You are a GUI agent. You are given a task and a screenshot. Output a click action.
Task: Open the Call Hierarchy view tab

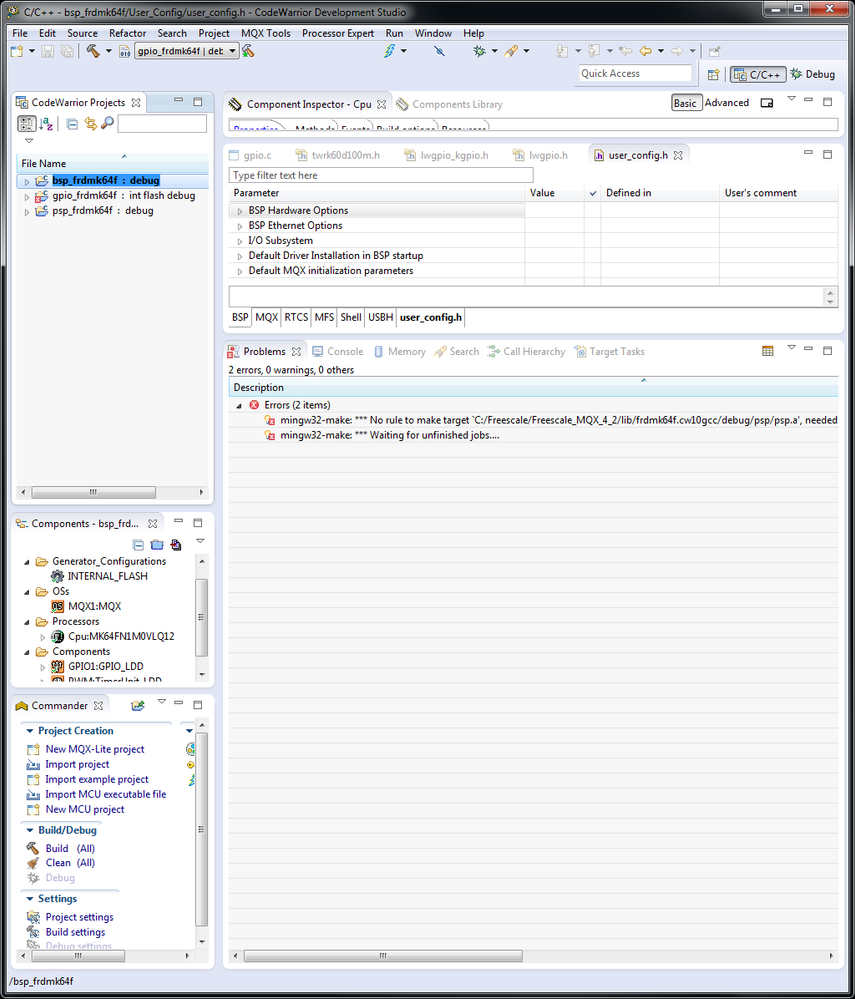pyautogui.click(x=526, y=352)
